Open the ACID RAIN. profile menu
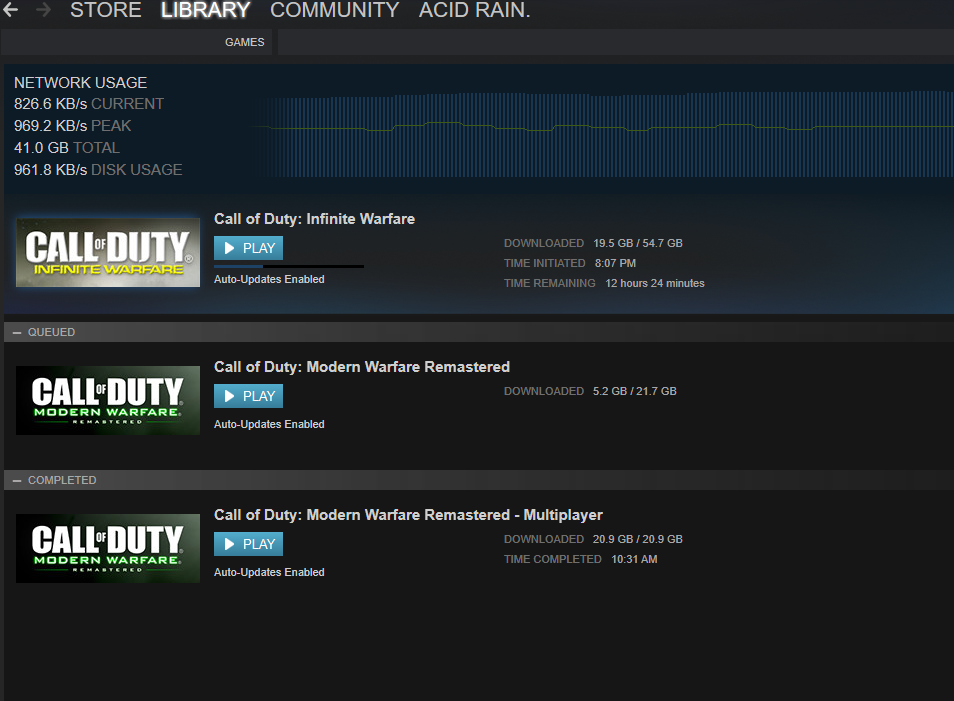Image resolution: width=954 pixels, height=701 pixels. coord(475,10)
